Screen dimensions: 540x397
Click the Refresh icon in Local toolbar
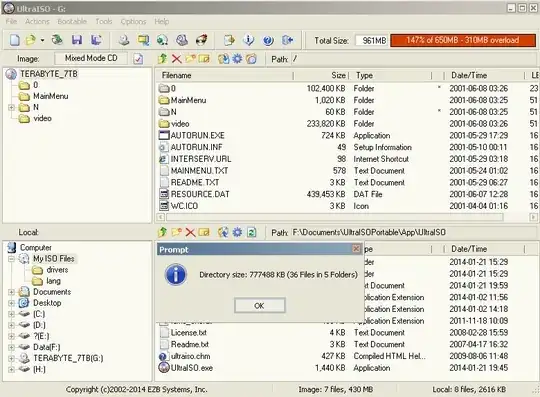[252, 232]
